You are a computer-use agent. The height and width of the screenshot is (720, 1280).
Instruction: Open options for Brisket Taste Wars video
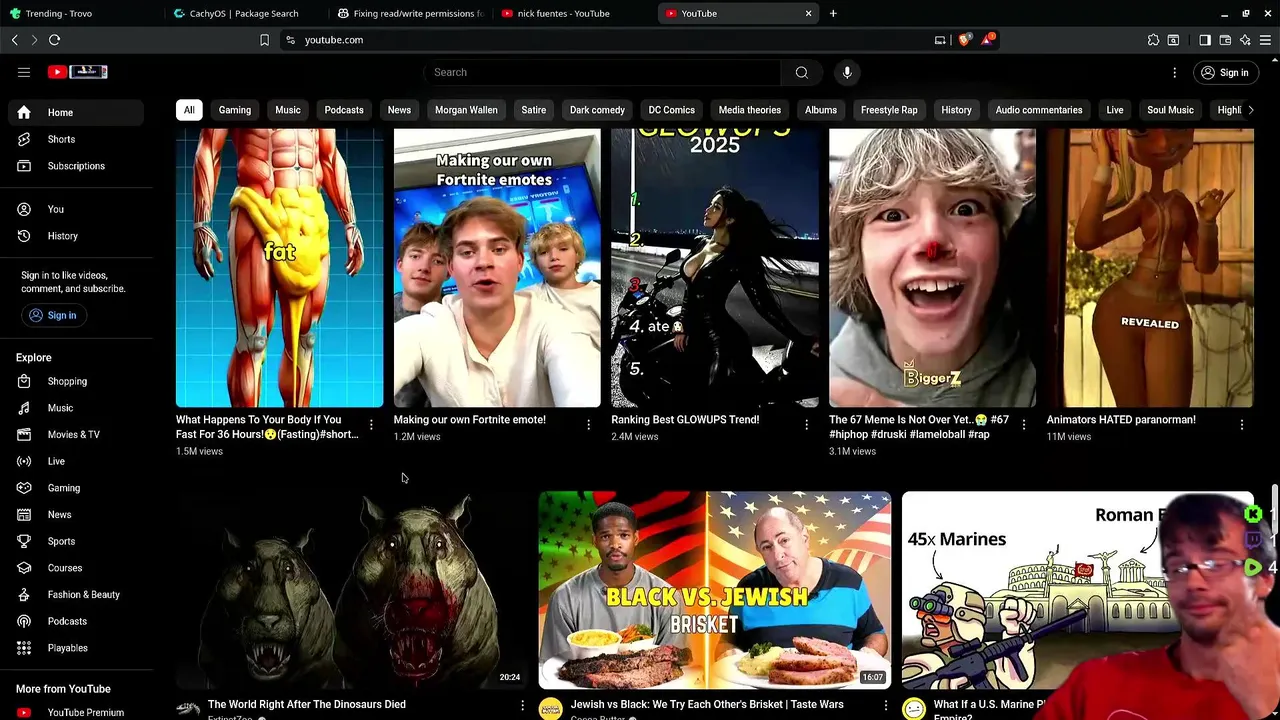pos(885,705)
